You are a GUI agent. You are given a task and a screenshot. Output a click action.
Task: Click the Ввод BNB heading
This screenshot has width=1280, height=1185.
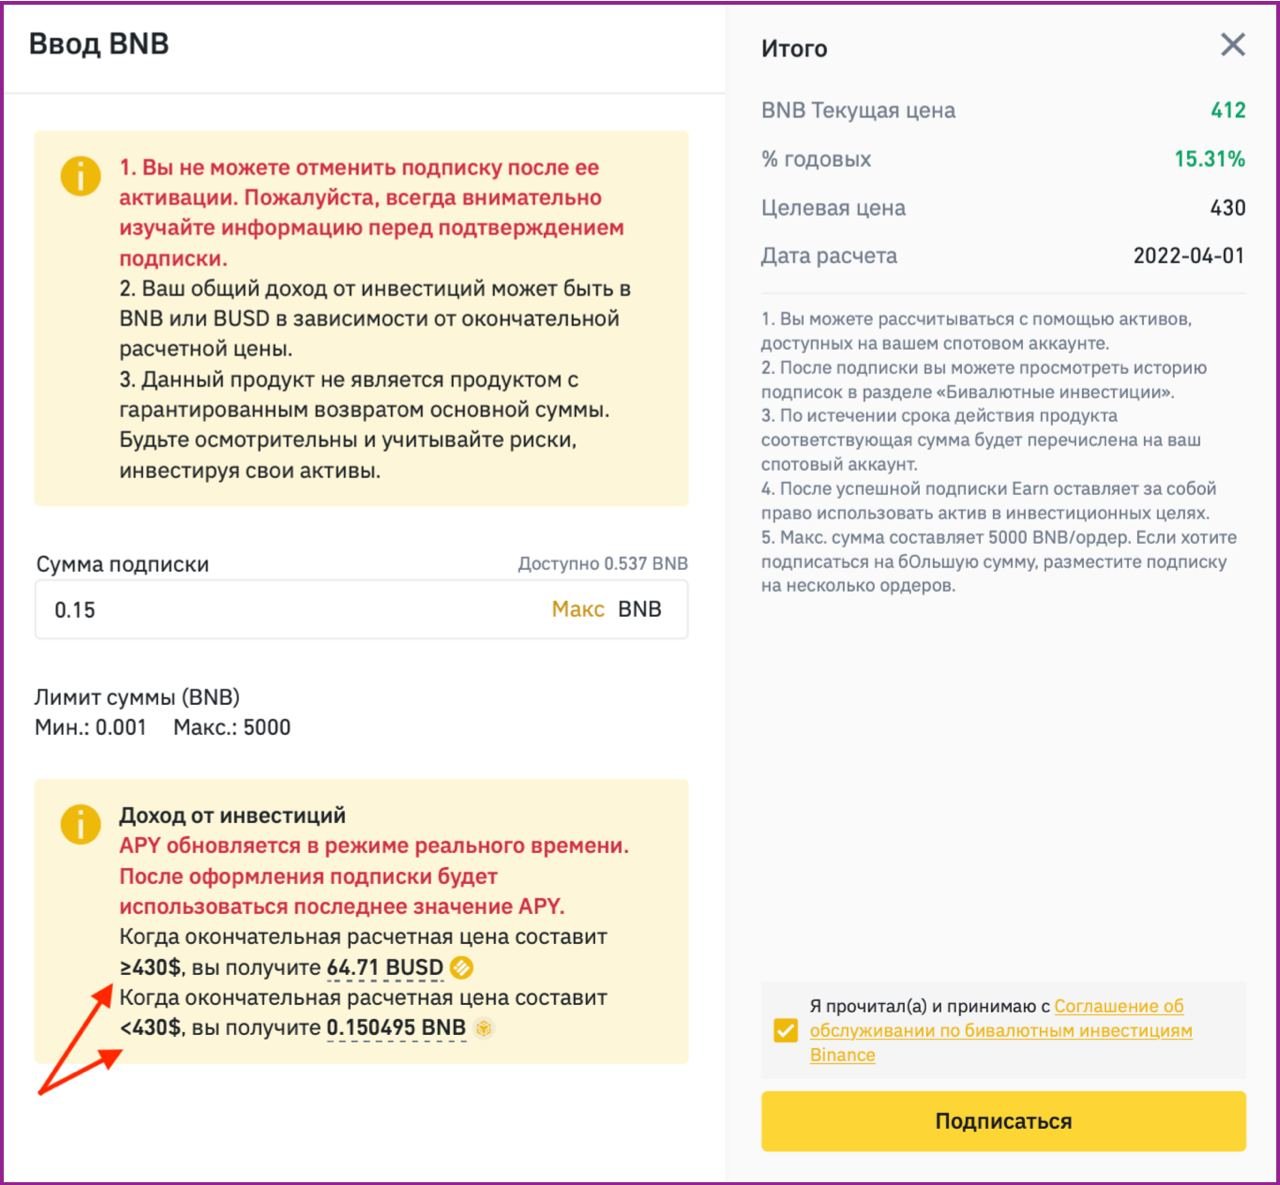click(x=99, y=44)
